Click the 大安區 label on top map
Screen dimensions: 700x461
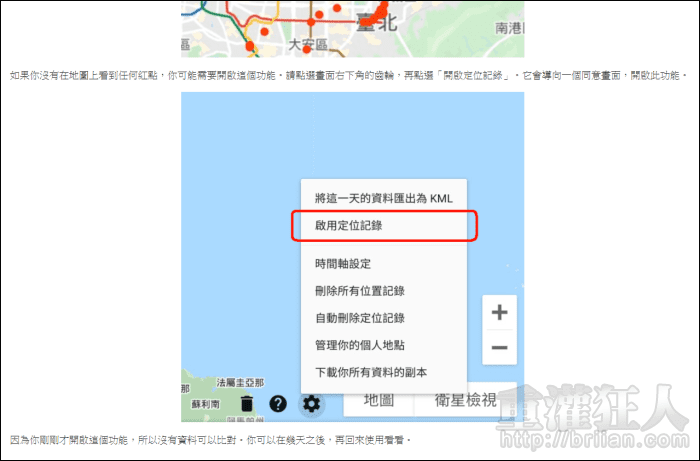pos(308,45)
